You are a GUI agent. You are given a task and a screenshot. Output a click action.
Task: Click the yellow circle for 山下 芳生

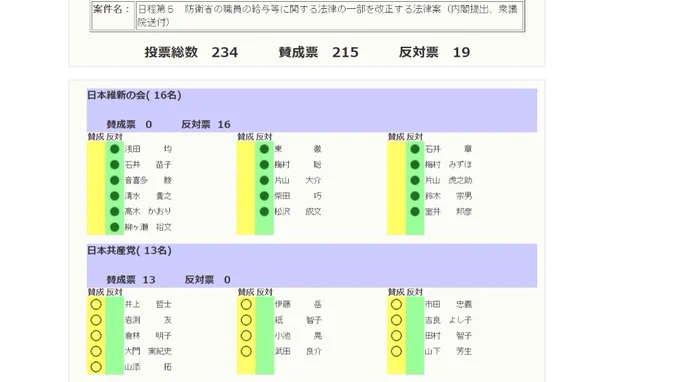click(396, 351)
